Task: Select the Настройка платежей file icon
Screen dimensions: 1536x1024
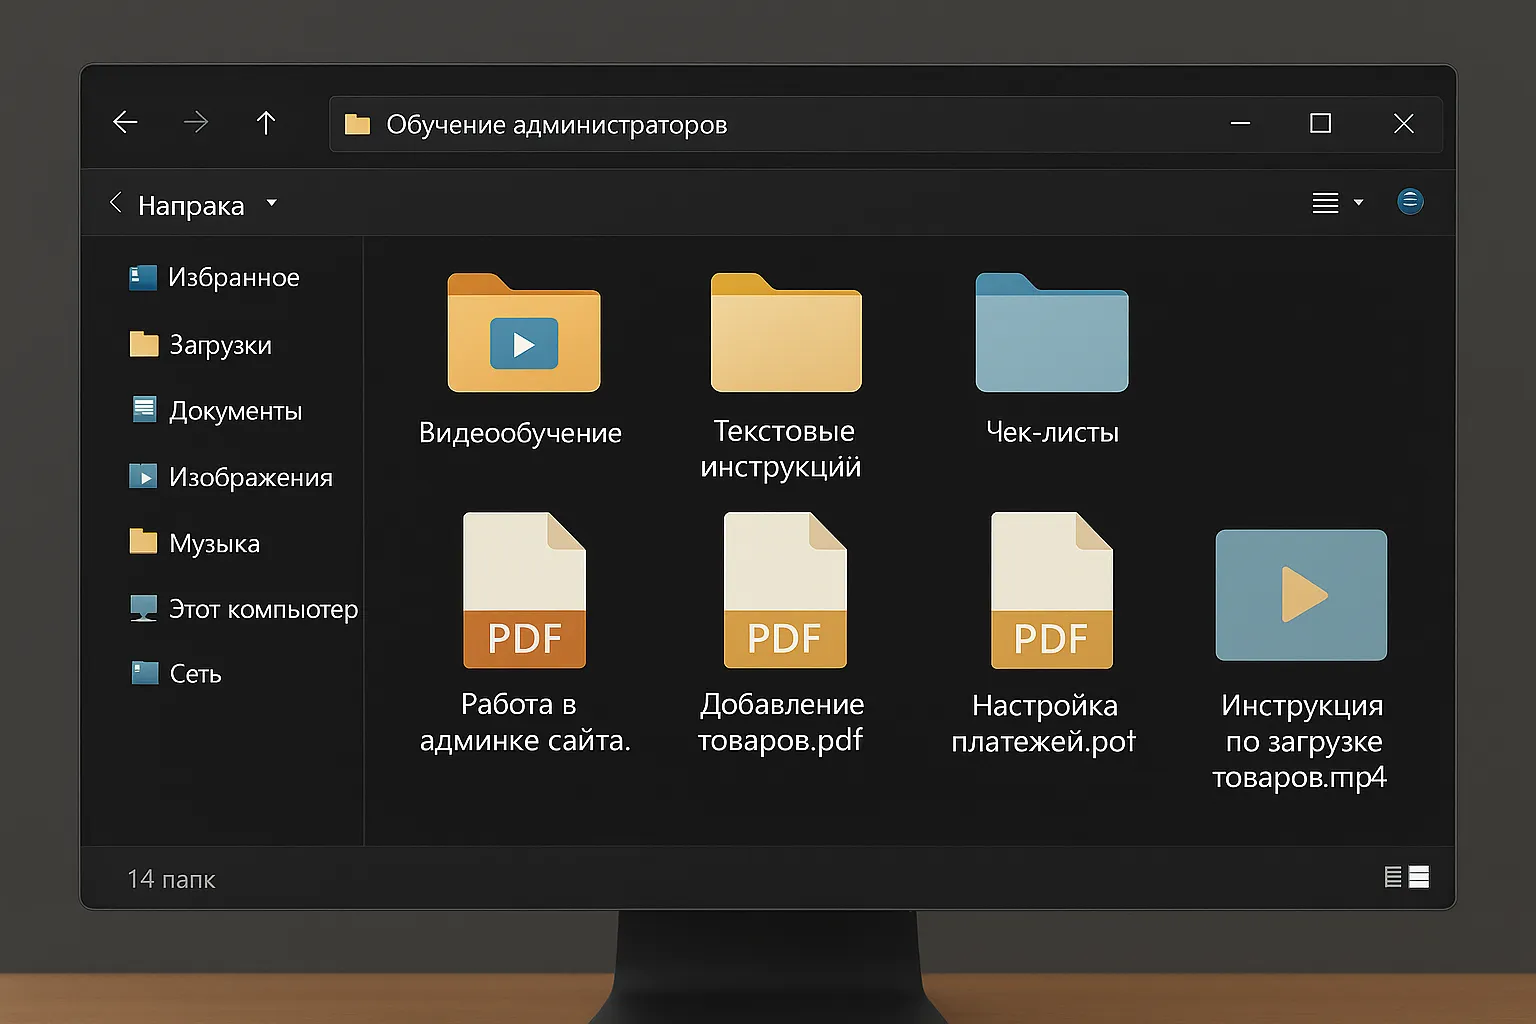Action: click(x=1052, y=590)
